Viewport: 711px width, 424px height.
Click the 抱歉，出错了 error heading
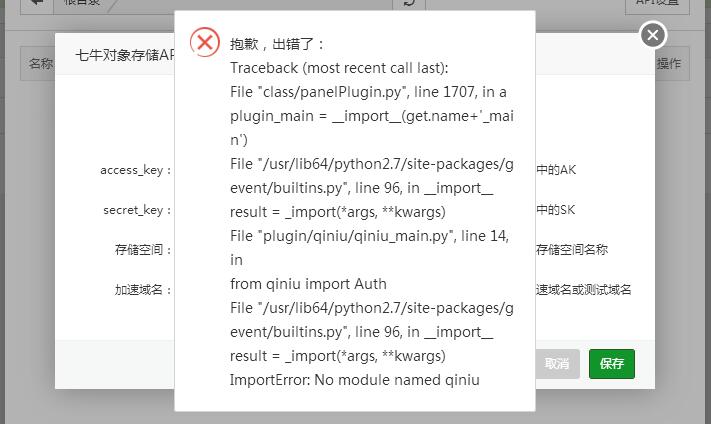click(x=277, y=44)
